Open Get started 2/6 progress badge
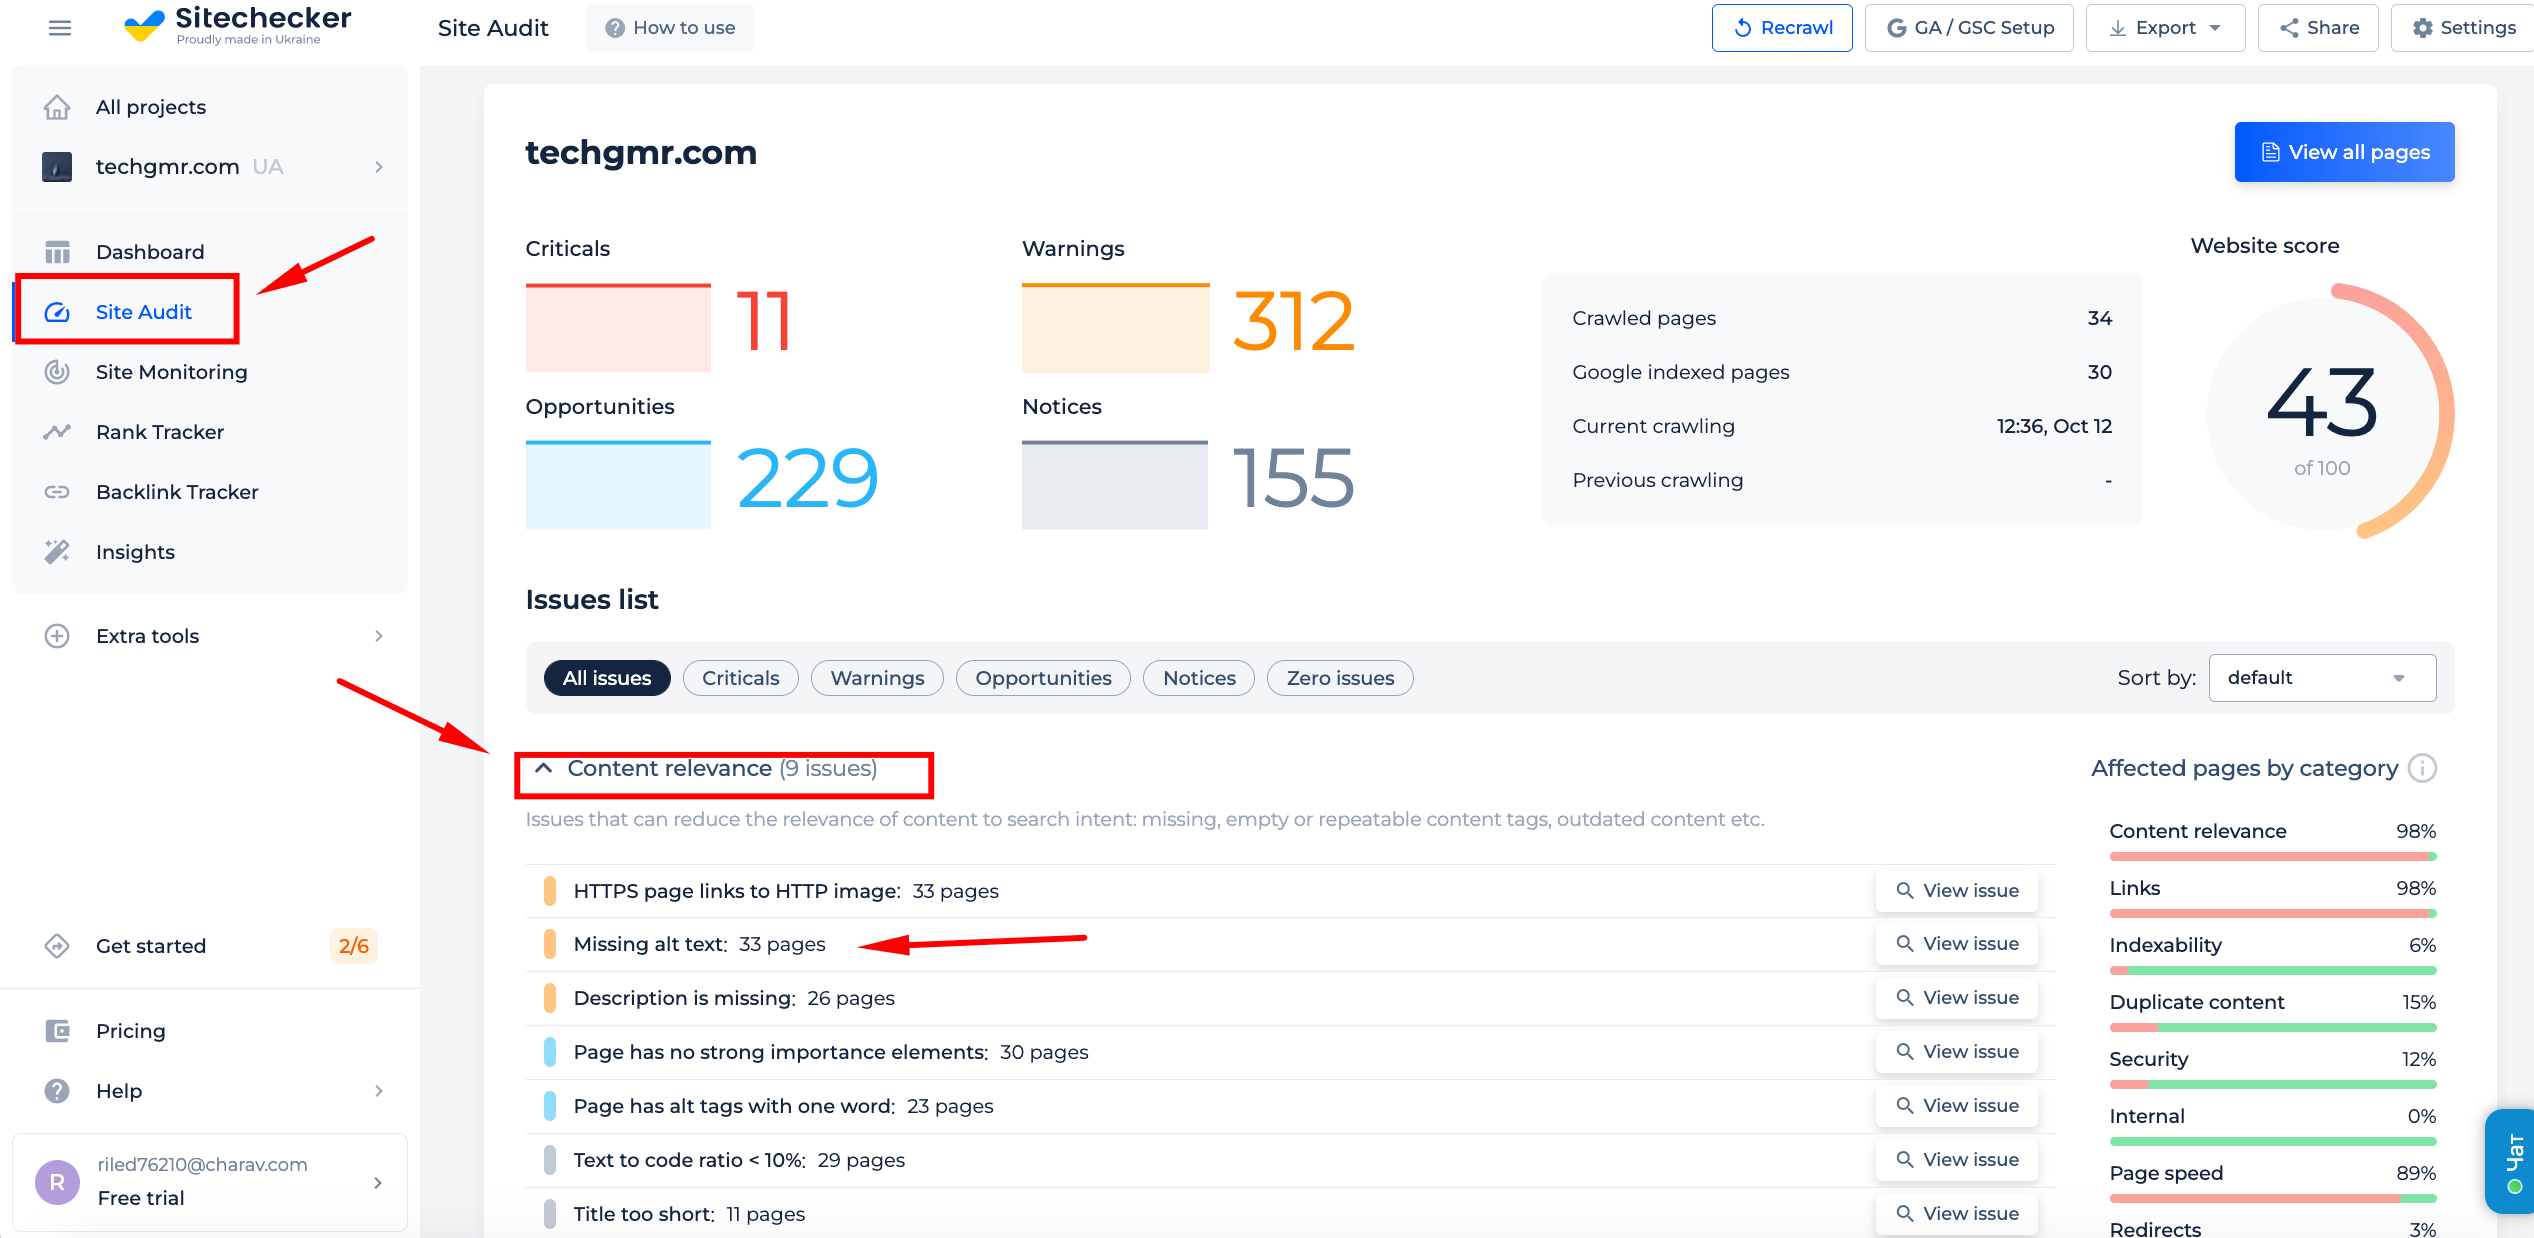 click(x=354, y=946)
